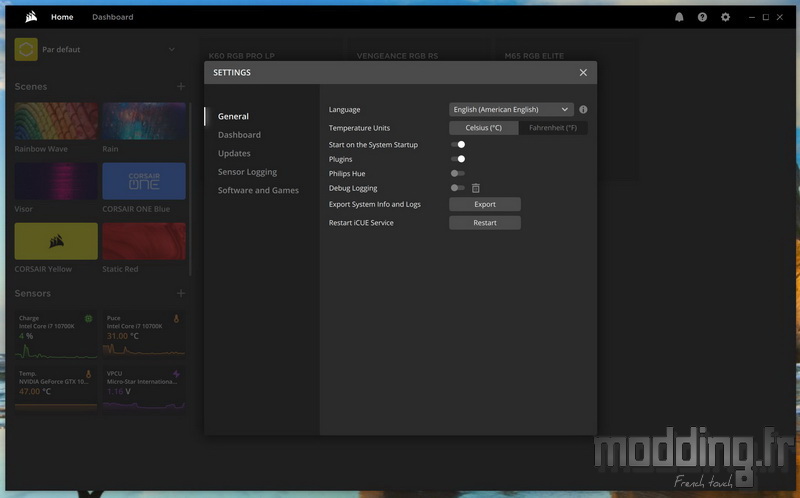Select Updates settings section

[234, 153]
